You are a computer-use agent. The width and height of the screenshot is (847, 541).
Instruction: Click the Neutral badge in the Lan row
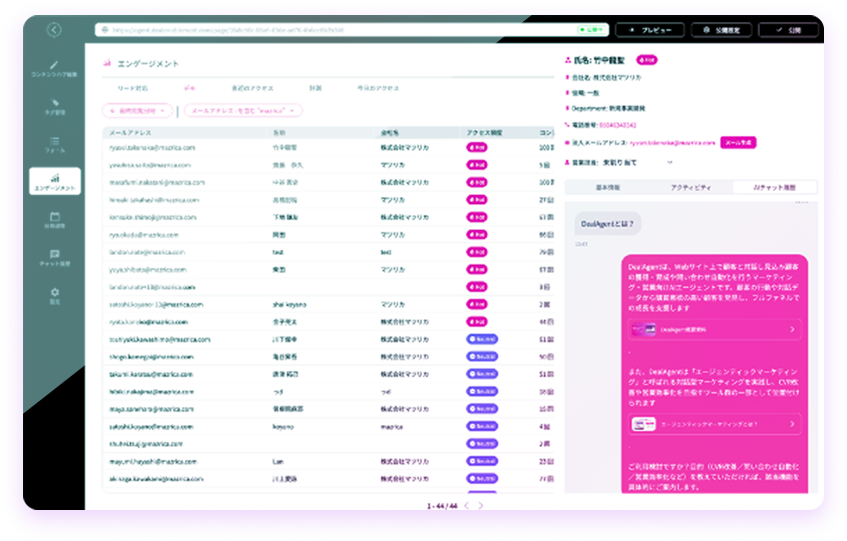(482, 461)
